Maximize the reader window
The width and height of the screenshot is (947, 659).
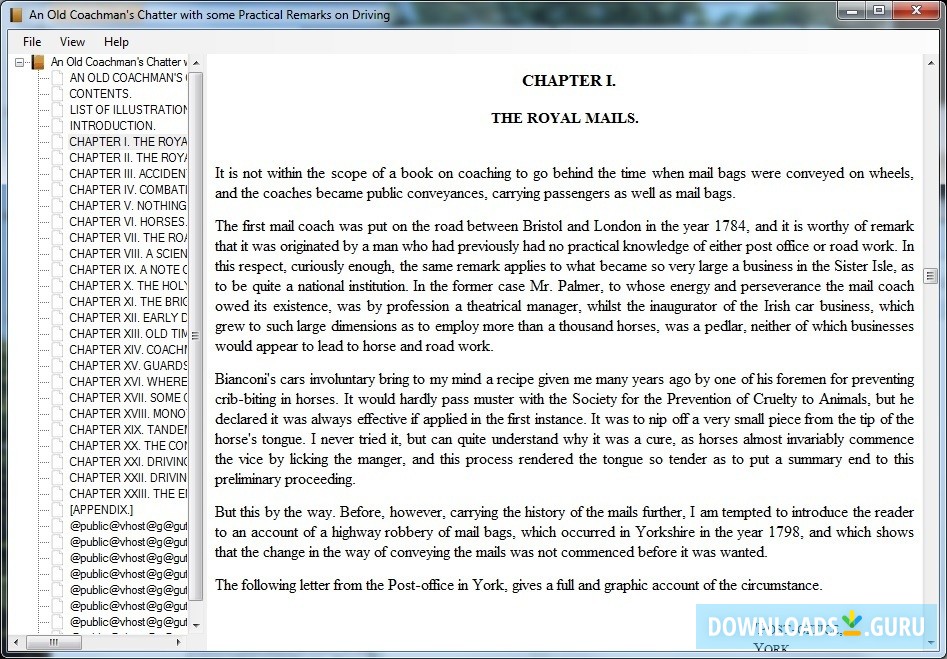click(x=879, y=10)
